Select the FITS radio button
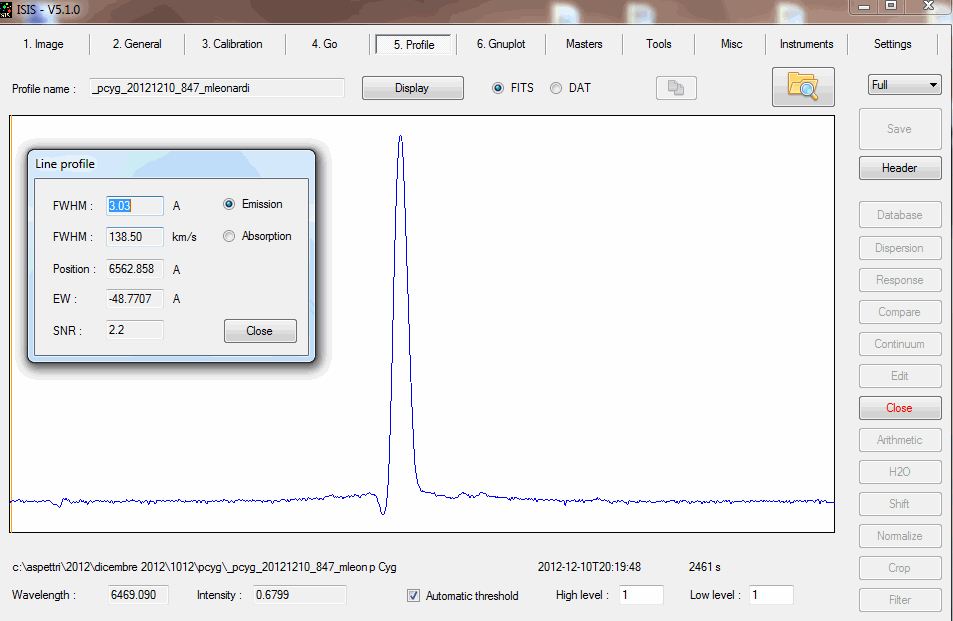Viewport: 953px width, 621px height. (499, 88)
